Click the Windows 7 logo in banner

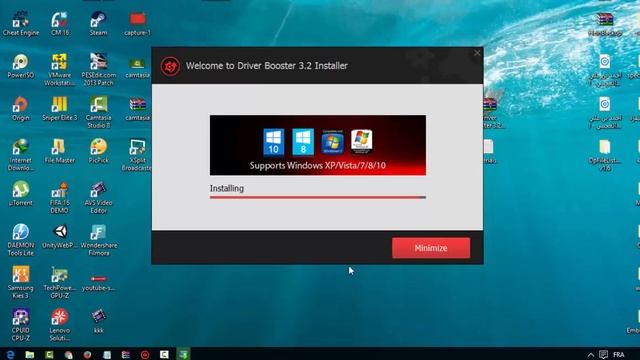[332, 142]
